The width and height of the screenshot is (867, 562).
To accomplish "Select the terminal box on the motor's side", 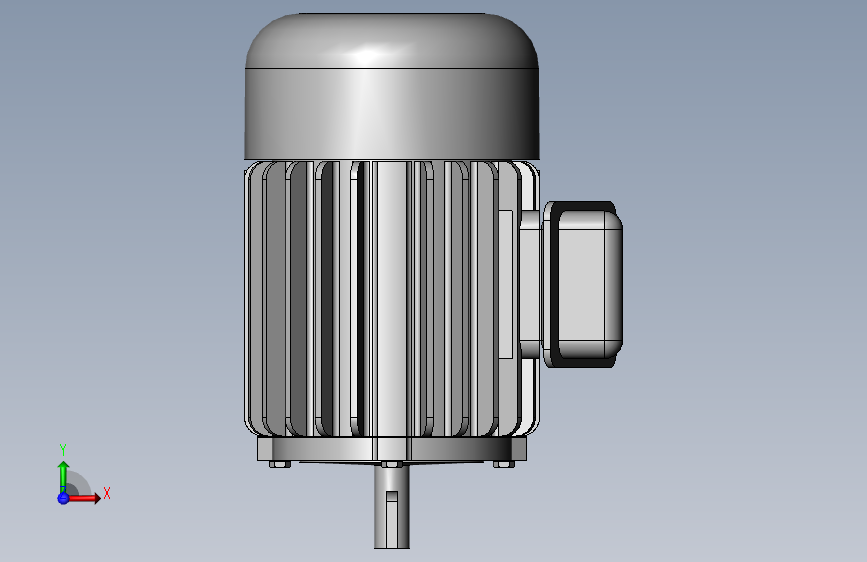I will click(x=583, y=284).
